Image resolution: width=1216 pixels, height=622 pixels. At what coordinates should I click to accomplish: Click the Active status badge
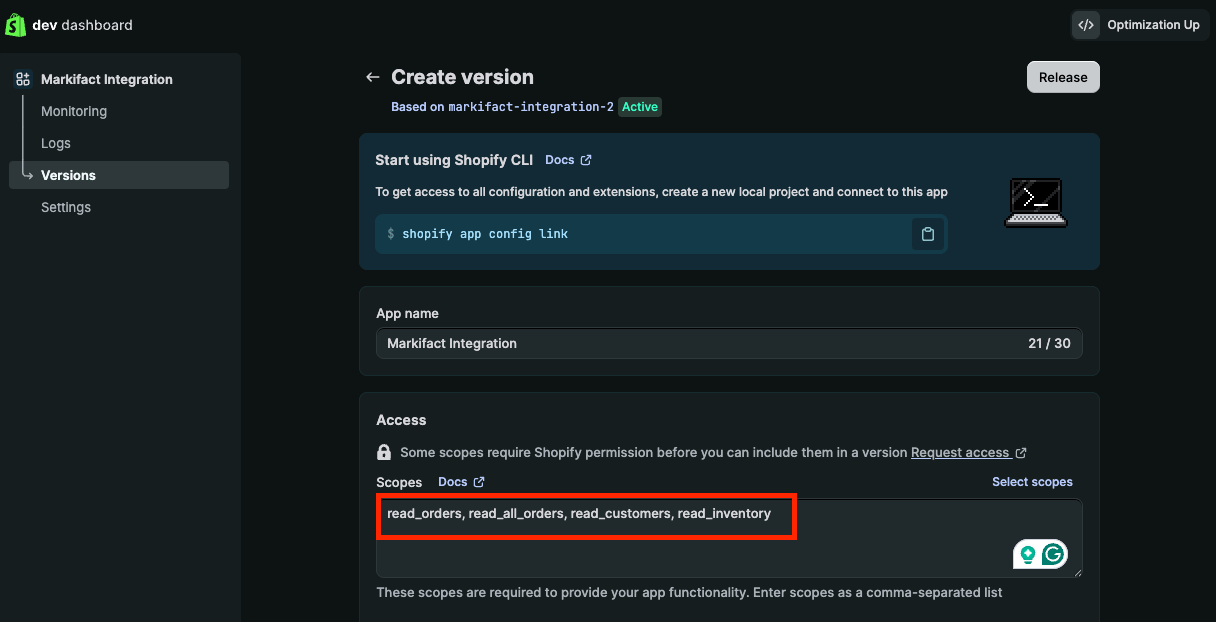[x=640, y=107]
